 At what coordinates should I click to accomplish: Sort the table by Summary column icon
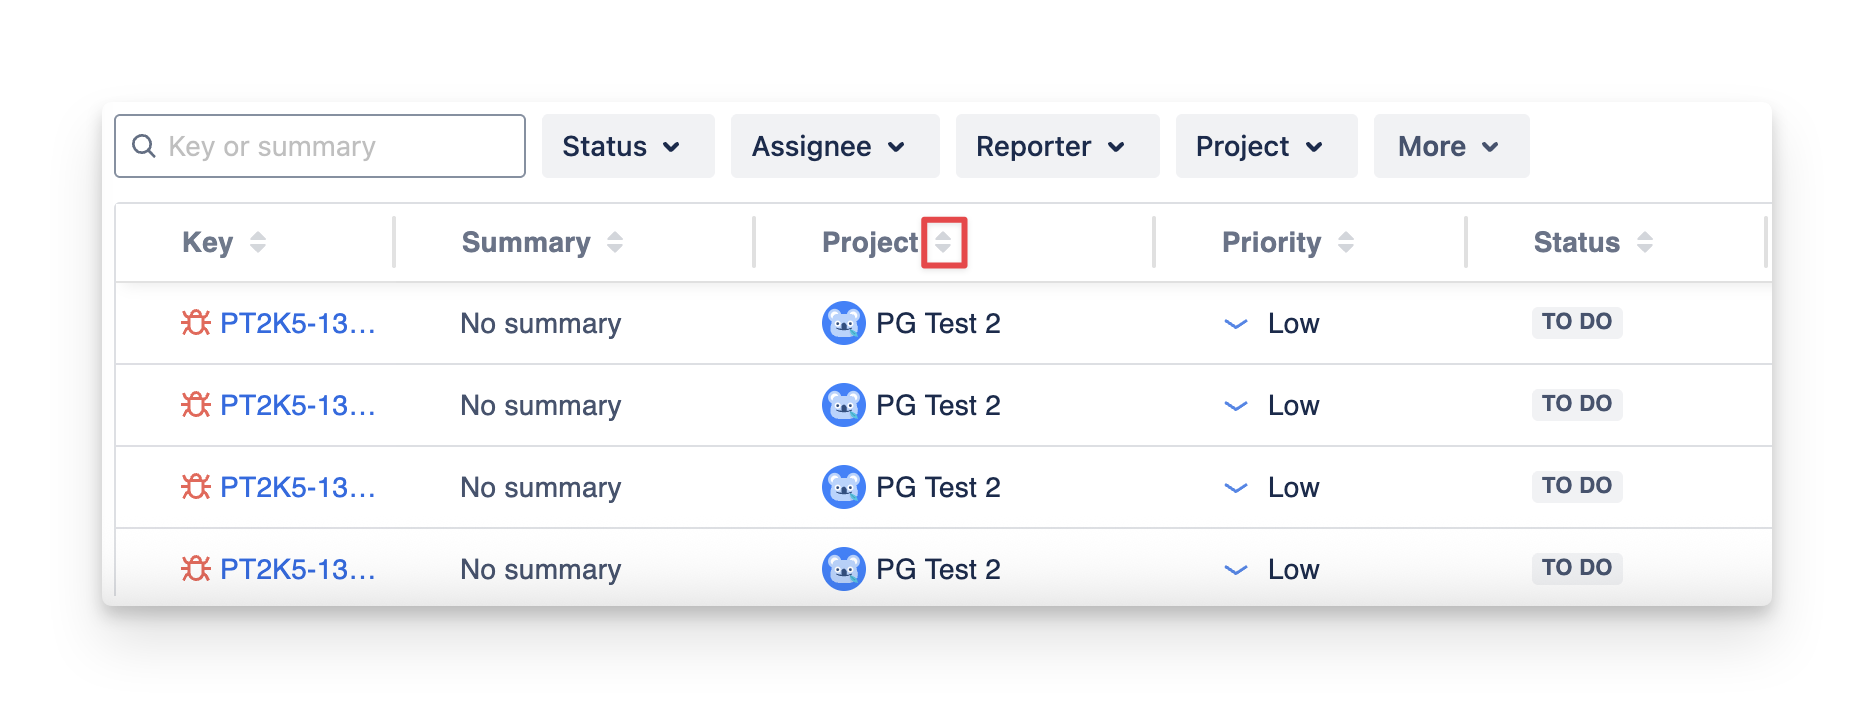pos(615,242)
